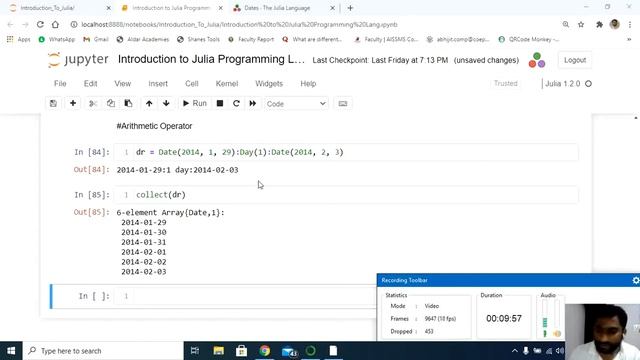Open the cell type Code dropdown
The image size is (640, 360).
point(296,104)
